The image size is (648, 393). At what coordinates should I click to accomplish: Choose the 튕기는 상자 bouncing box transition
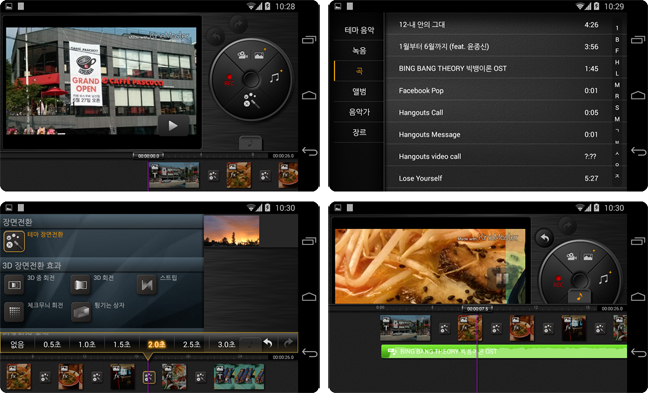(81, 312)
